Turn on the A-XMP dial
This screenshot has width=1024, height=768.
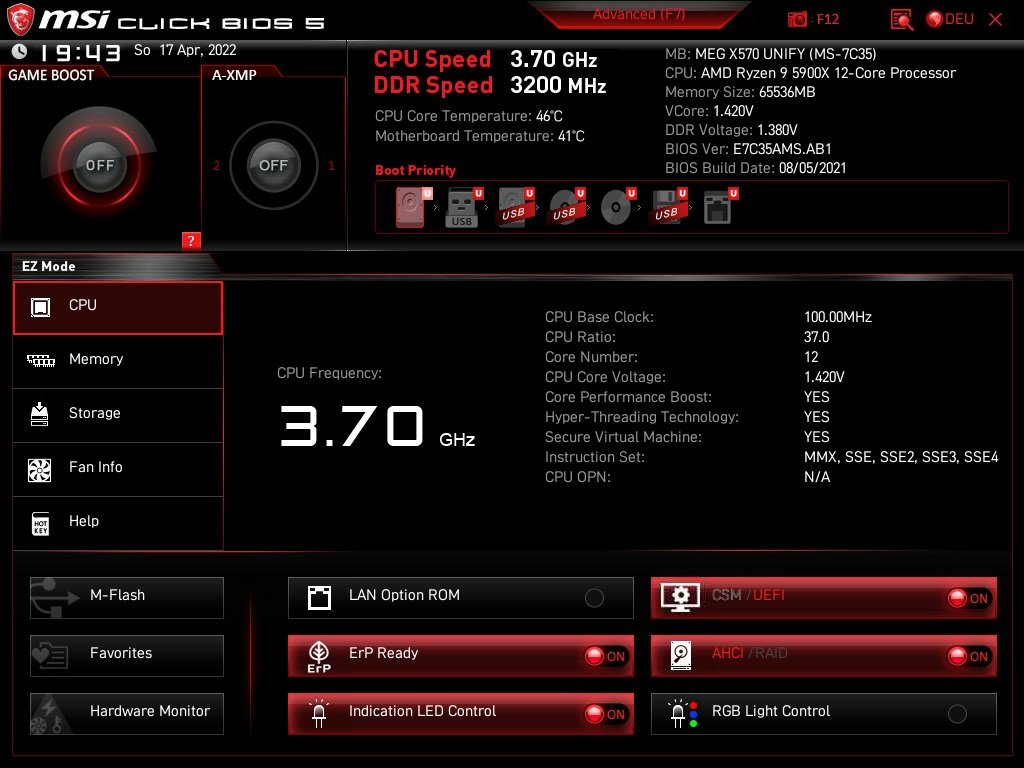pos(273,165)
